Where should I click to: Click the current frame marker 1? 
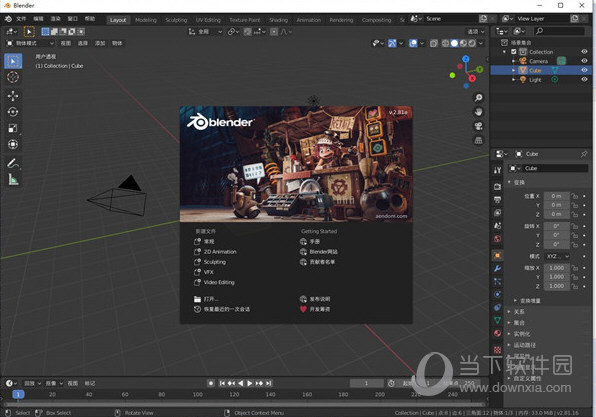(x=18, y=394)
